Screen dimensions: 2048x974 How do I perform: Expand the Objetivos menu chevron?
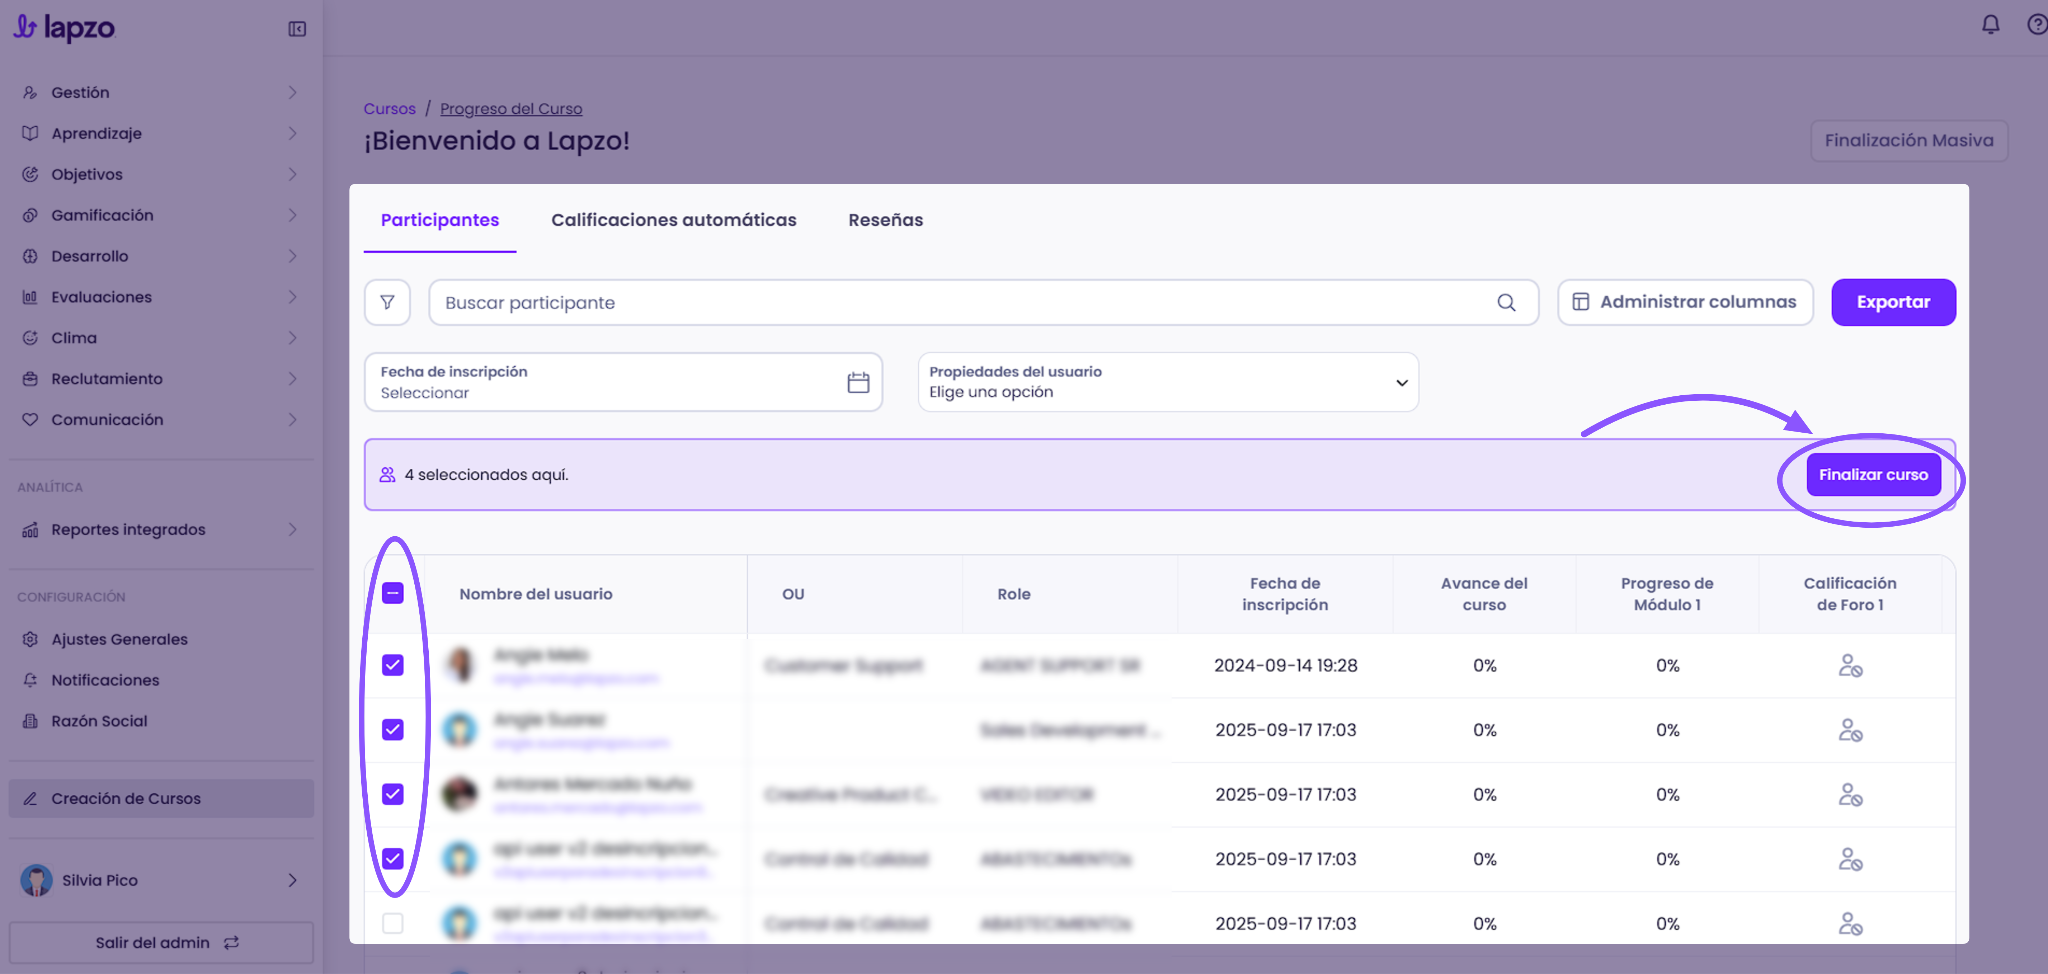click(x=292, y=174)
